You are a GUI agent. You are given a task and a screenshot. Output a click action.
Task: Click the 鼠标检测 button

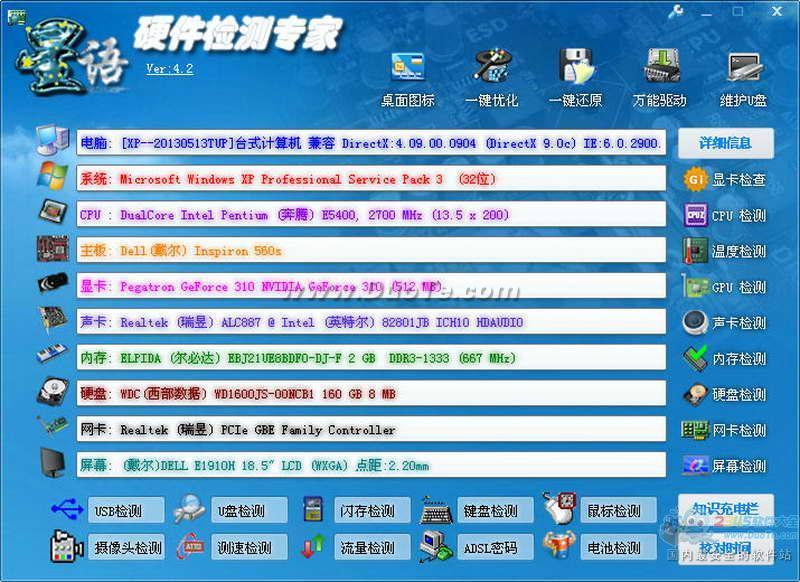(x=619, y=511)
